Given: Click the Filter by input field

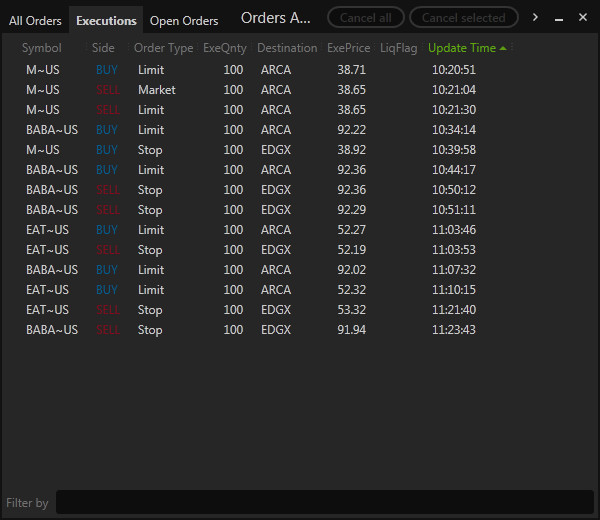Looking at the screenshot, I should click(324, 502).
